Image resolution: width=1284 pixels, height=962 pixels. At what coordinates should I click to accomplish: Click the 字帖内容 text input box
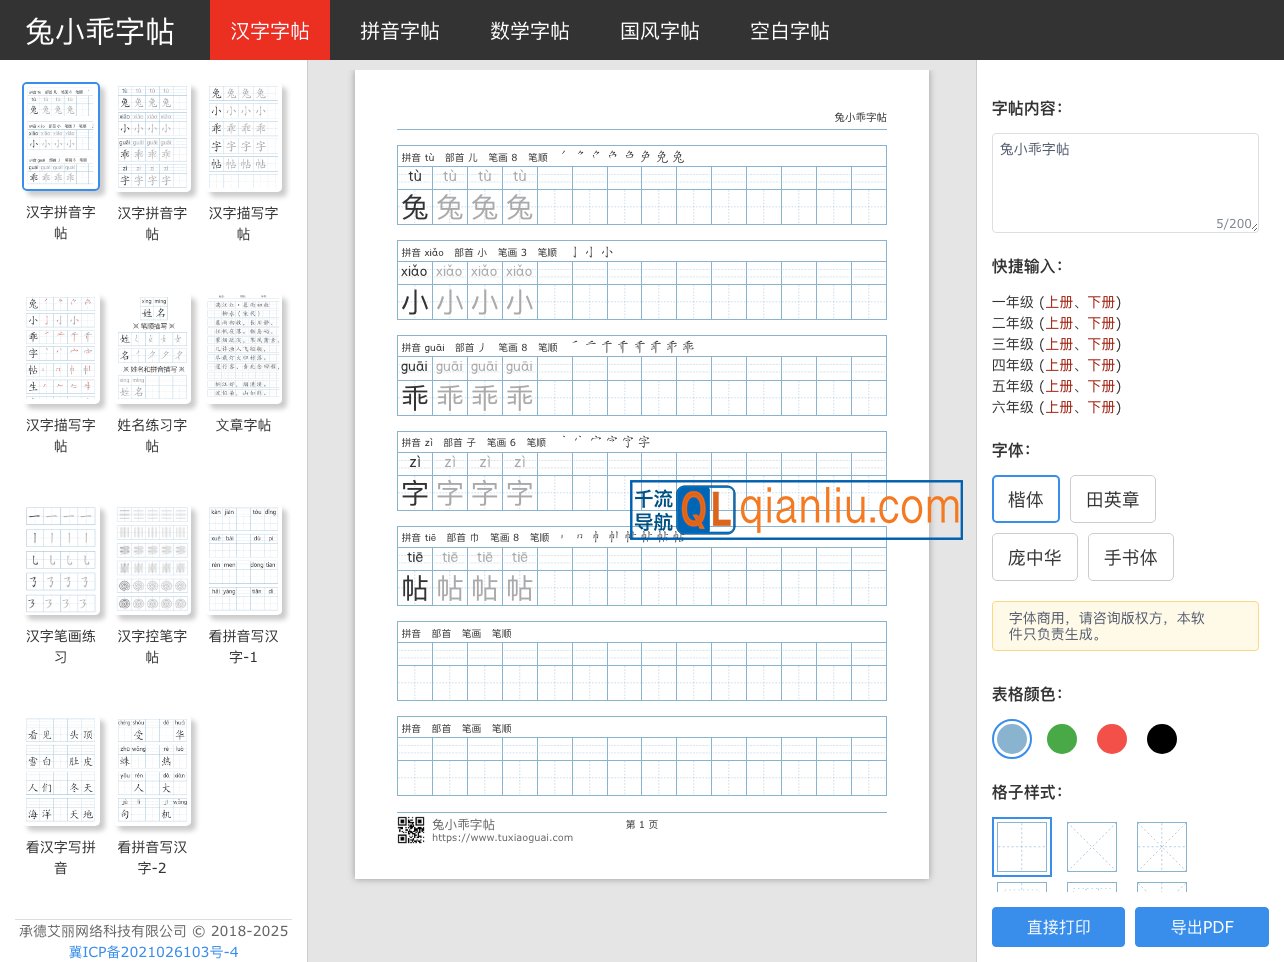click(1125, 183)
